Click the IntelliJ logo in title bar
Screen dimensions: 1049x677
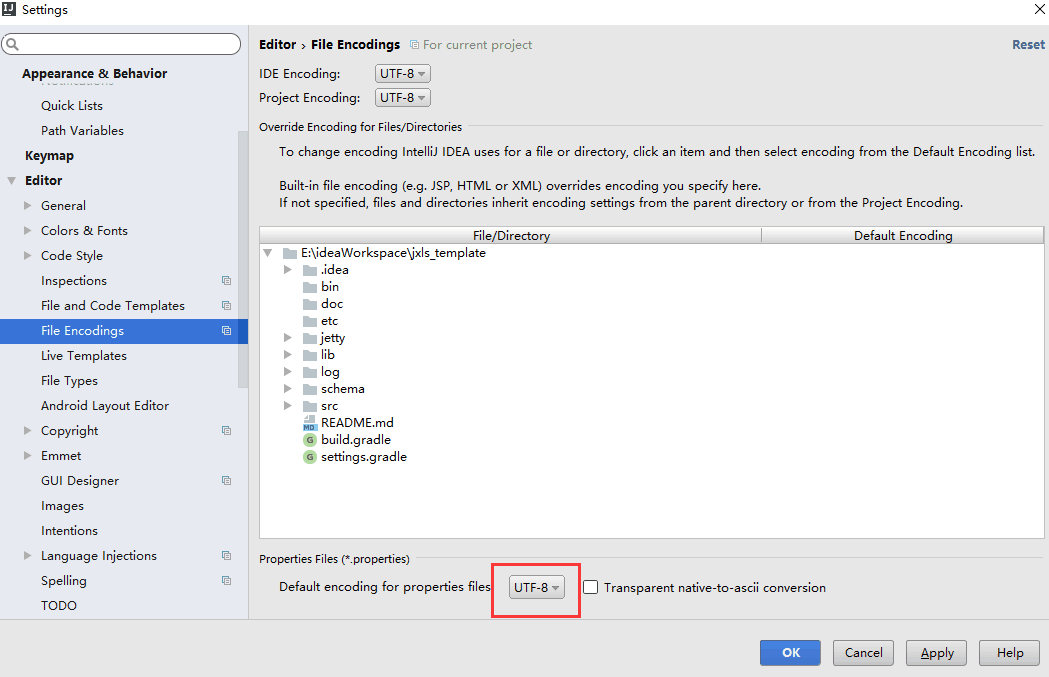[x=9, y=9]
